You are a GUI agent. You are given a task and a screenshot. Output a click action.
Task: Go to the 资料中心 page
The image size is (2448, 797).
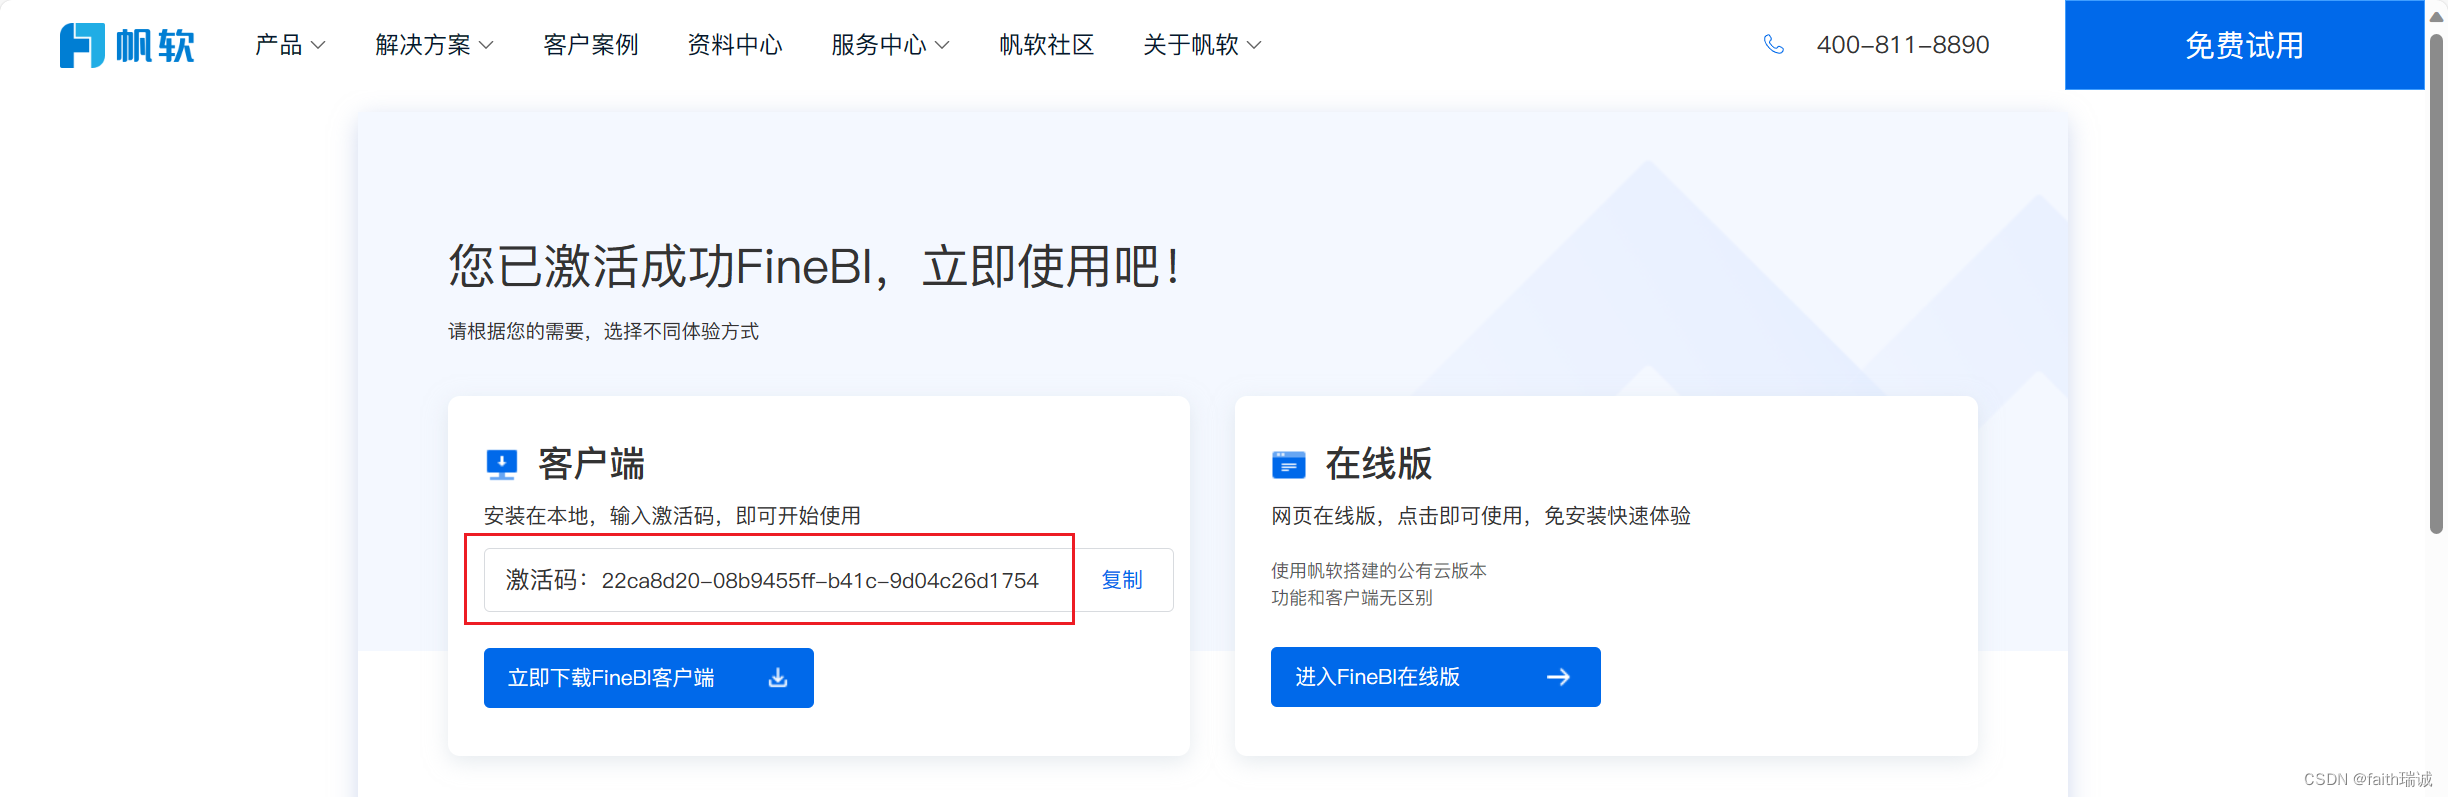click(734, 45)
